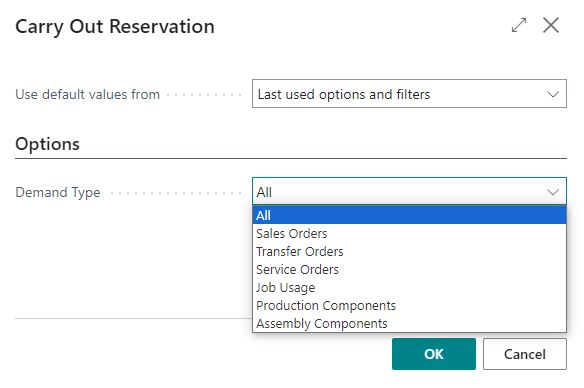Click the 'Use default values from' label
This screenshot has width=584, height=388.
(88, 94)
